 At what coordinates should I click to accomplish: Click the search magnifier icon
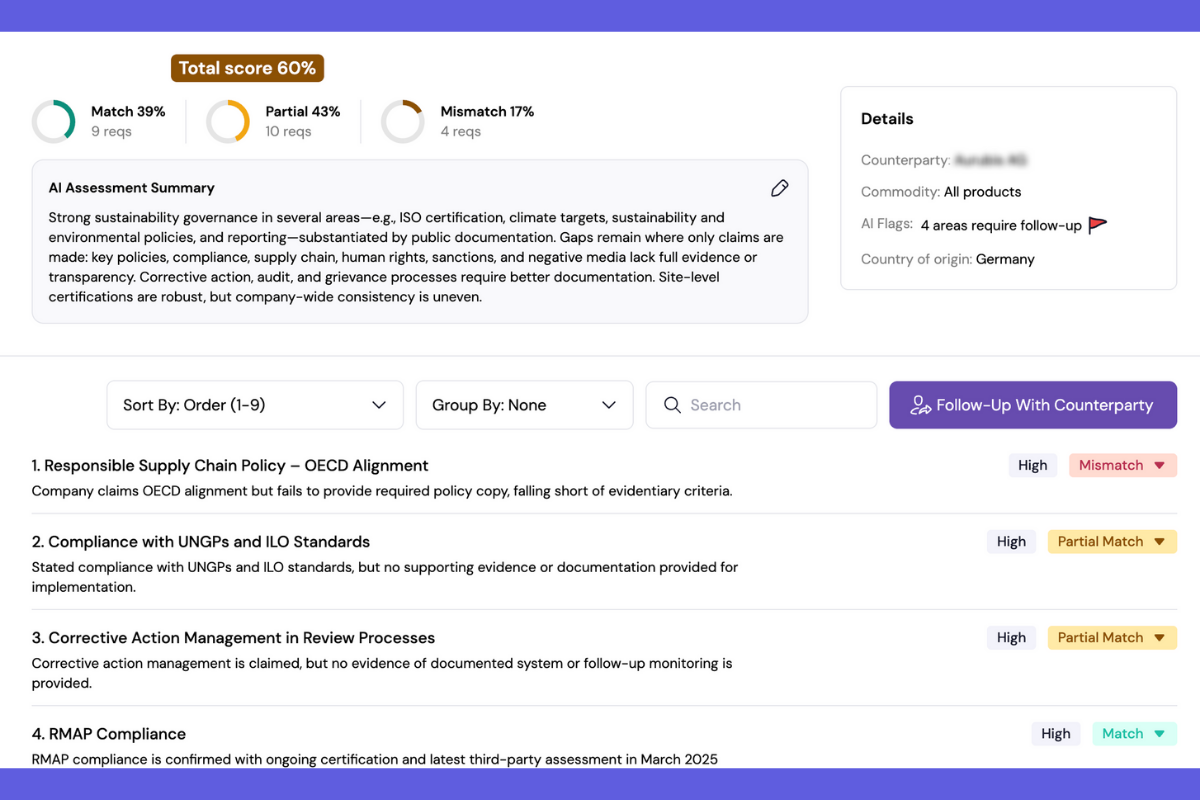click(672, 405)
